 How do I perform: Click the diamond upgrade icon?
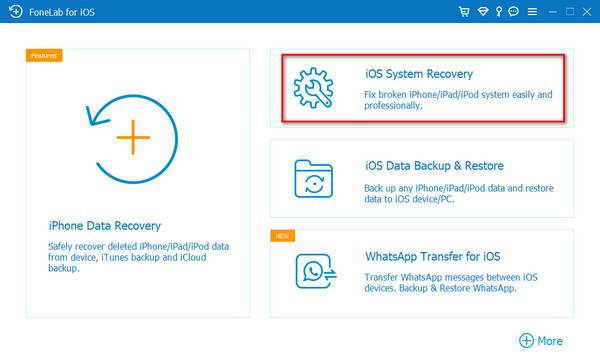[483, 12]
